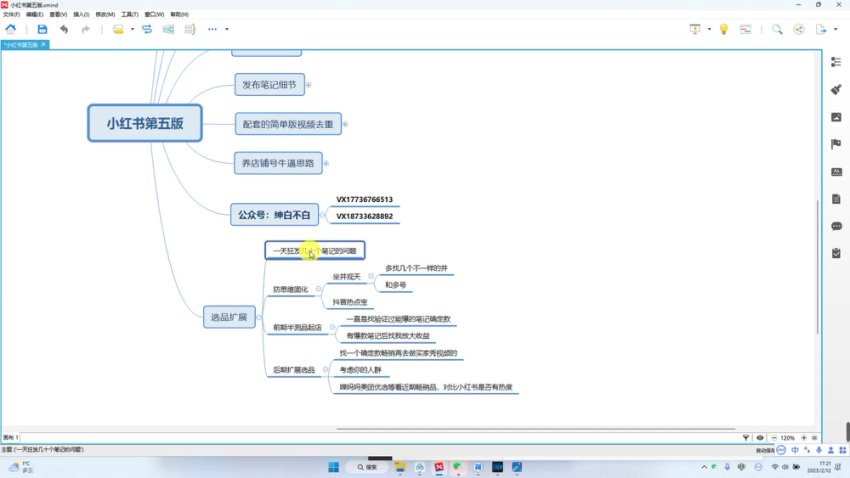Image resolution: width=850 pixels, height=478 pixels.
Task: Undo the last action
Action: pyautogui.click(x=64, y=29)
